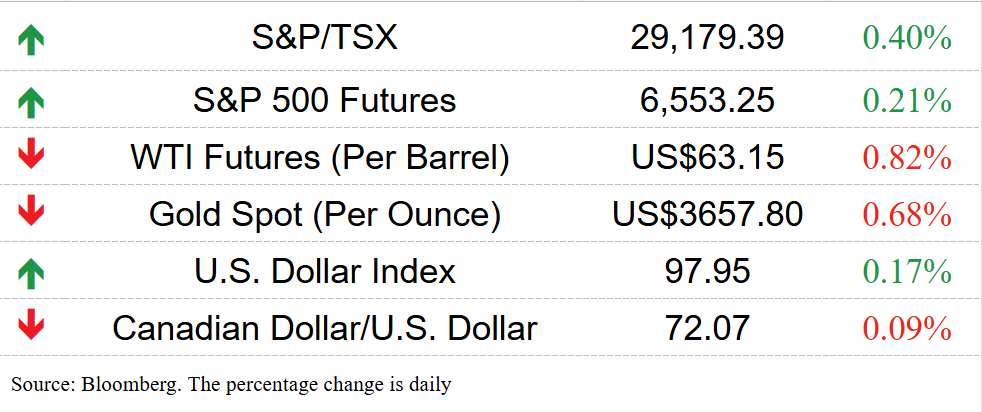Click the 6,553.25 futures value
The width and height of the screenshot is (982, 412).
click(x=707, y=100)
